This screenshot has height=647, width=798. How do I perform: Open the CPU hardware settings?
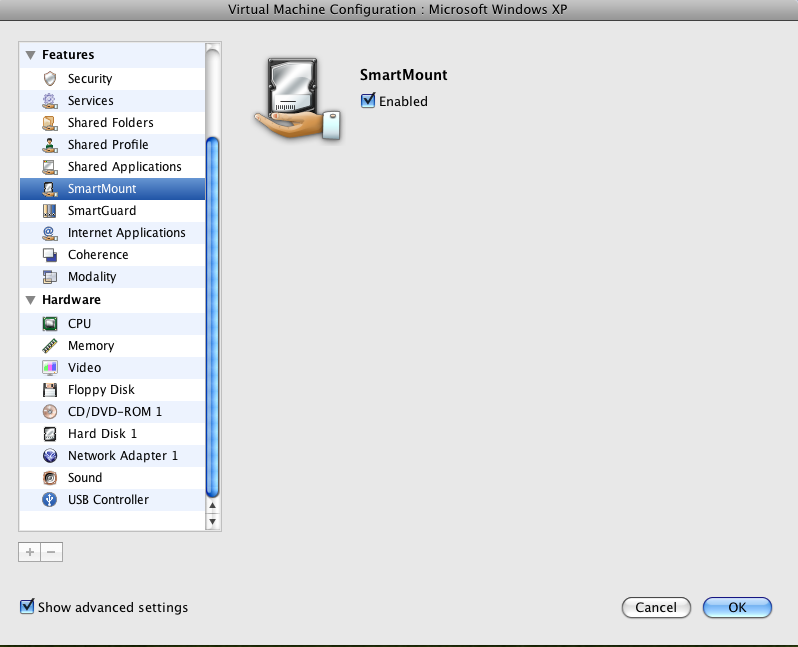pos(112,324)
